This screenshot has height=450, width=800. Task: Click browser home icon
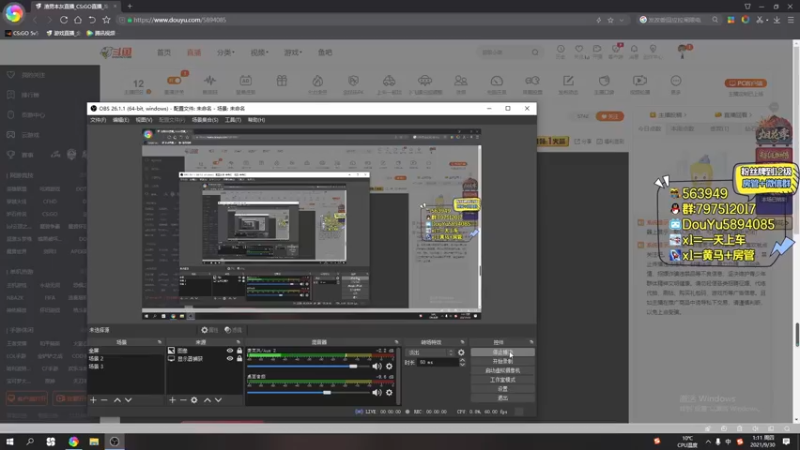(x=78, y=20)
